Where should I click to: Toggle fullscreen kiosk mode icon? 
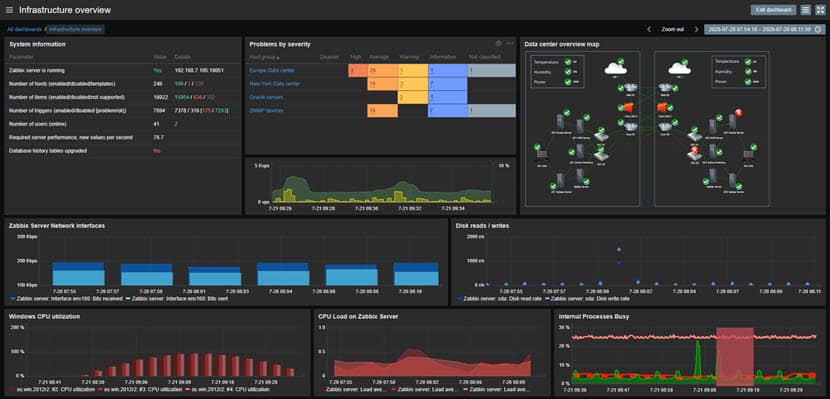(x=819, y=10)
